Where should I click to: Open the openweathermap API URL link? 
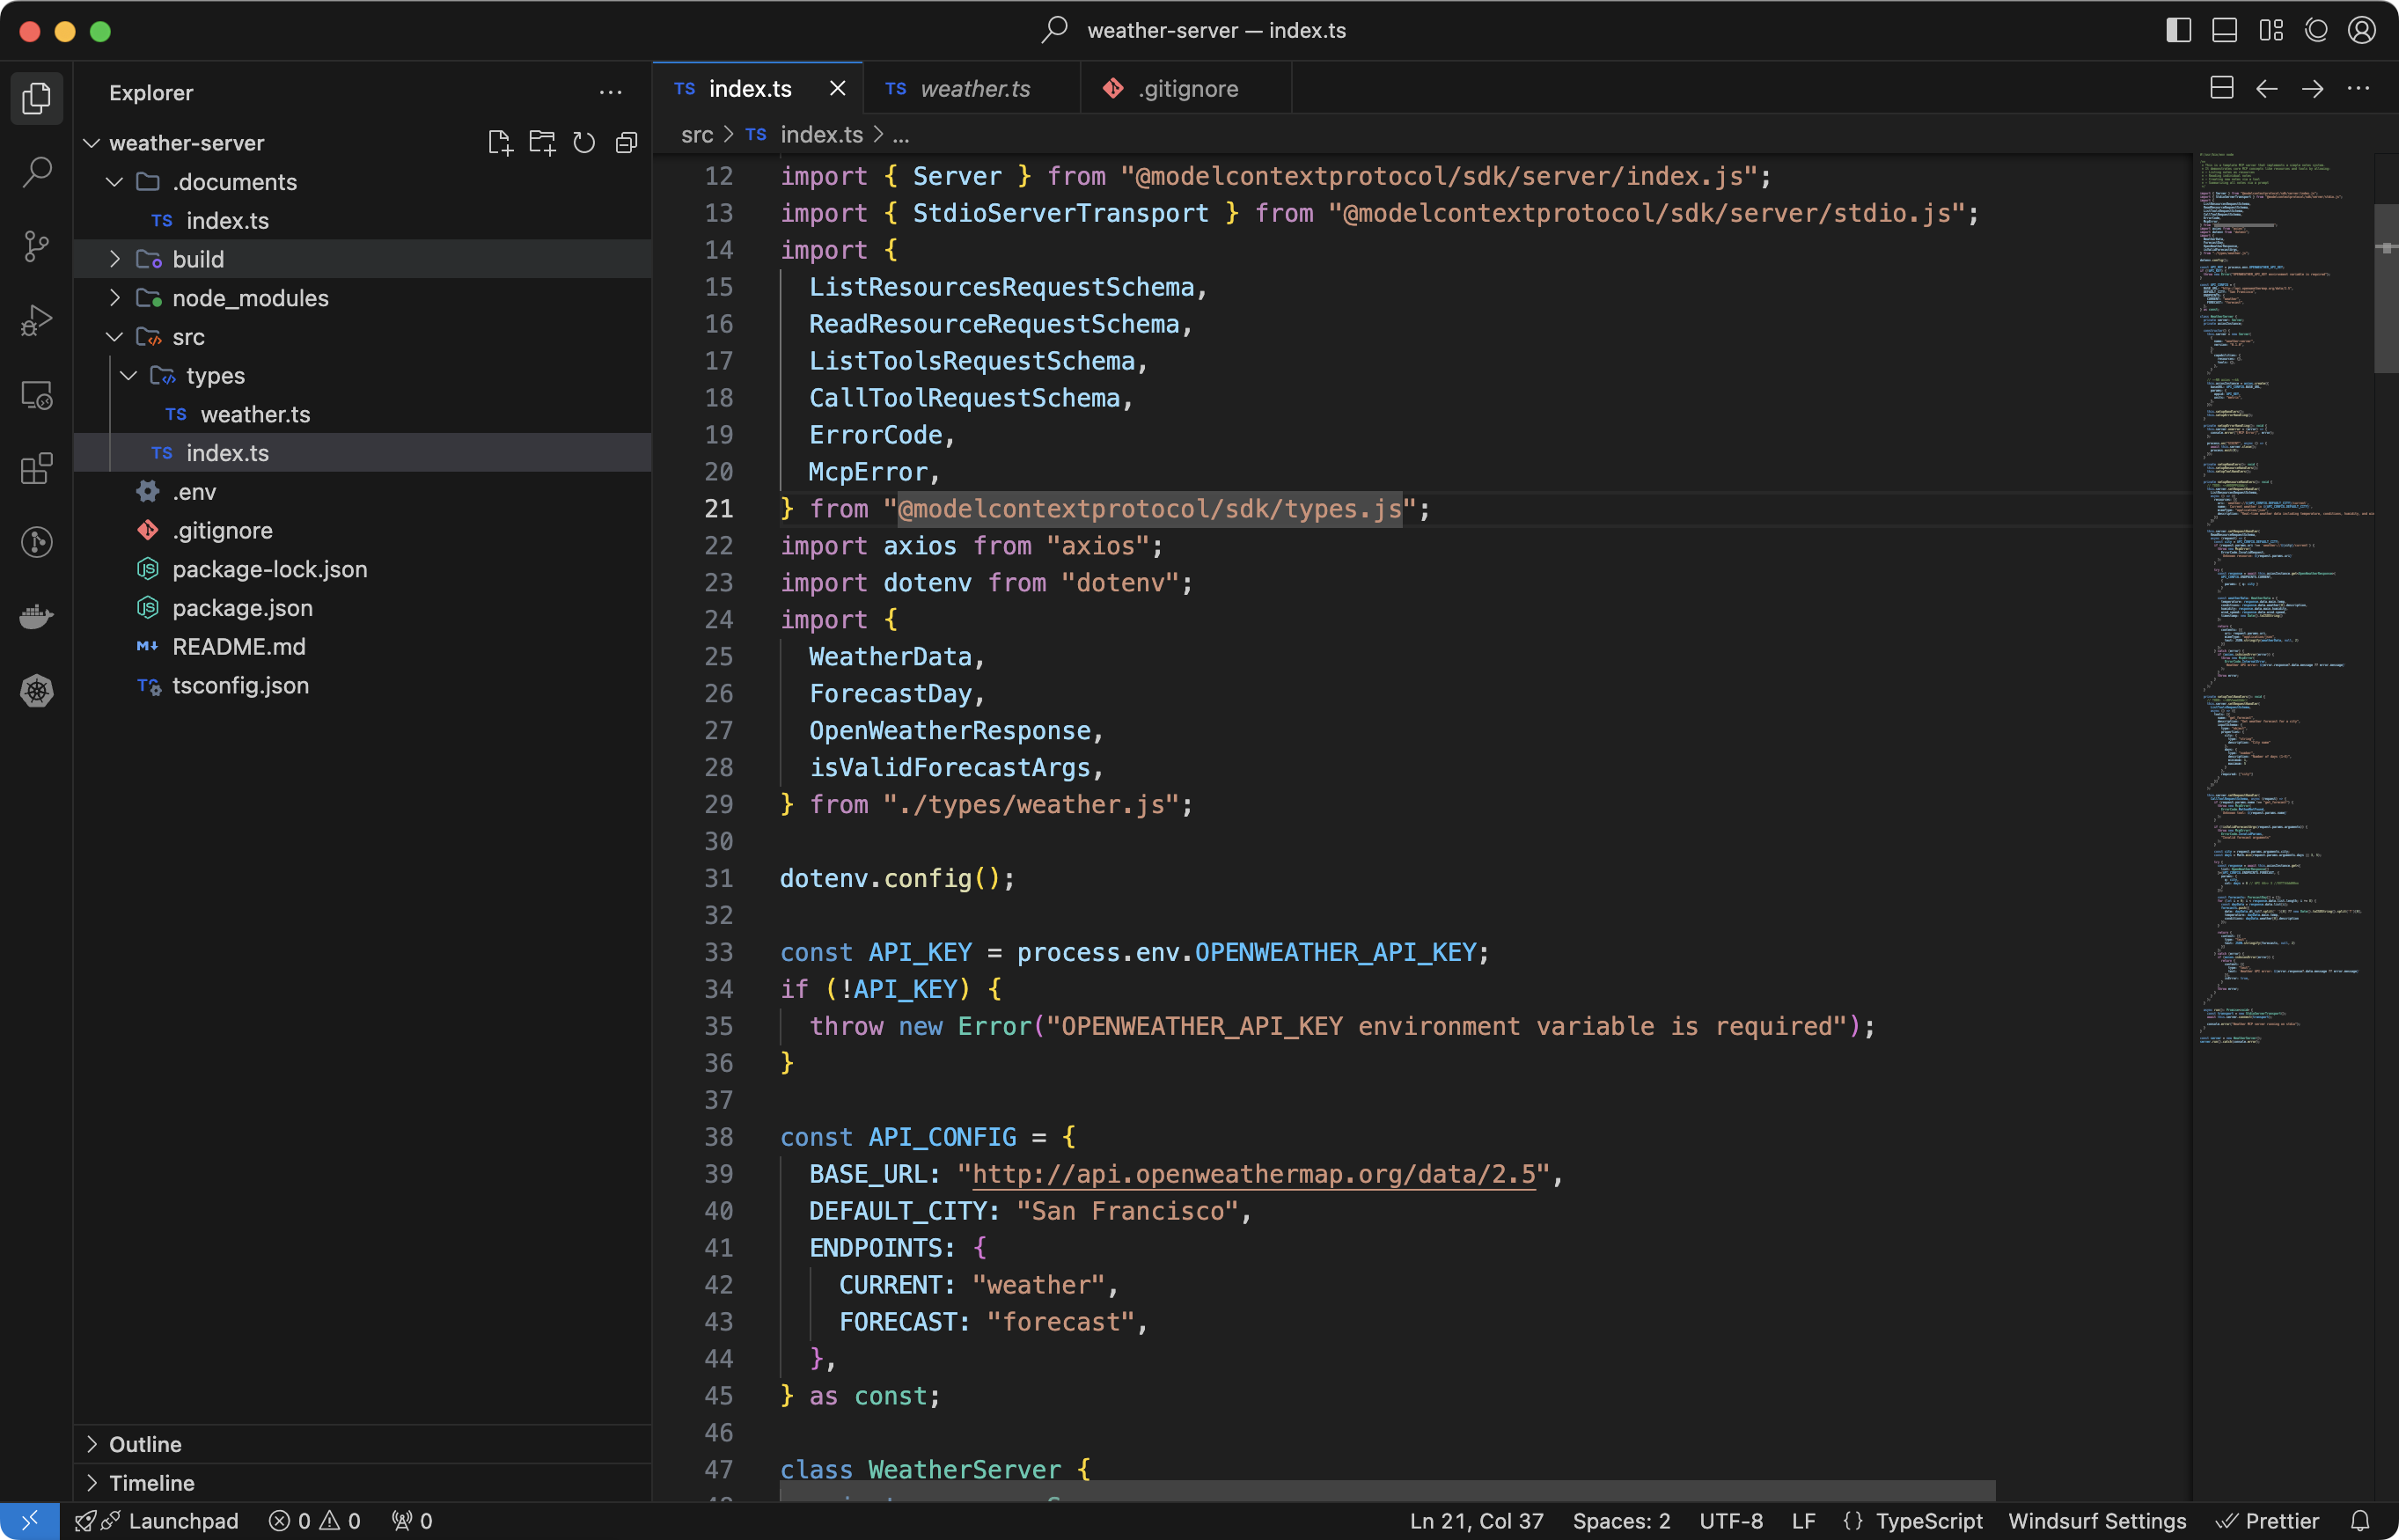(1253, 1174)
